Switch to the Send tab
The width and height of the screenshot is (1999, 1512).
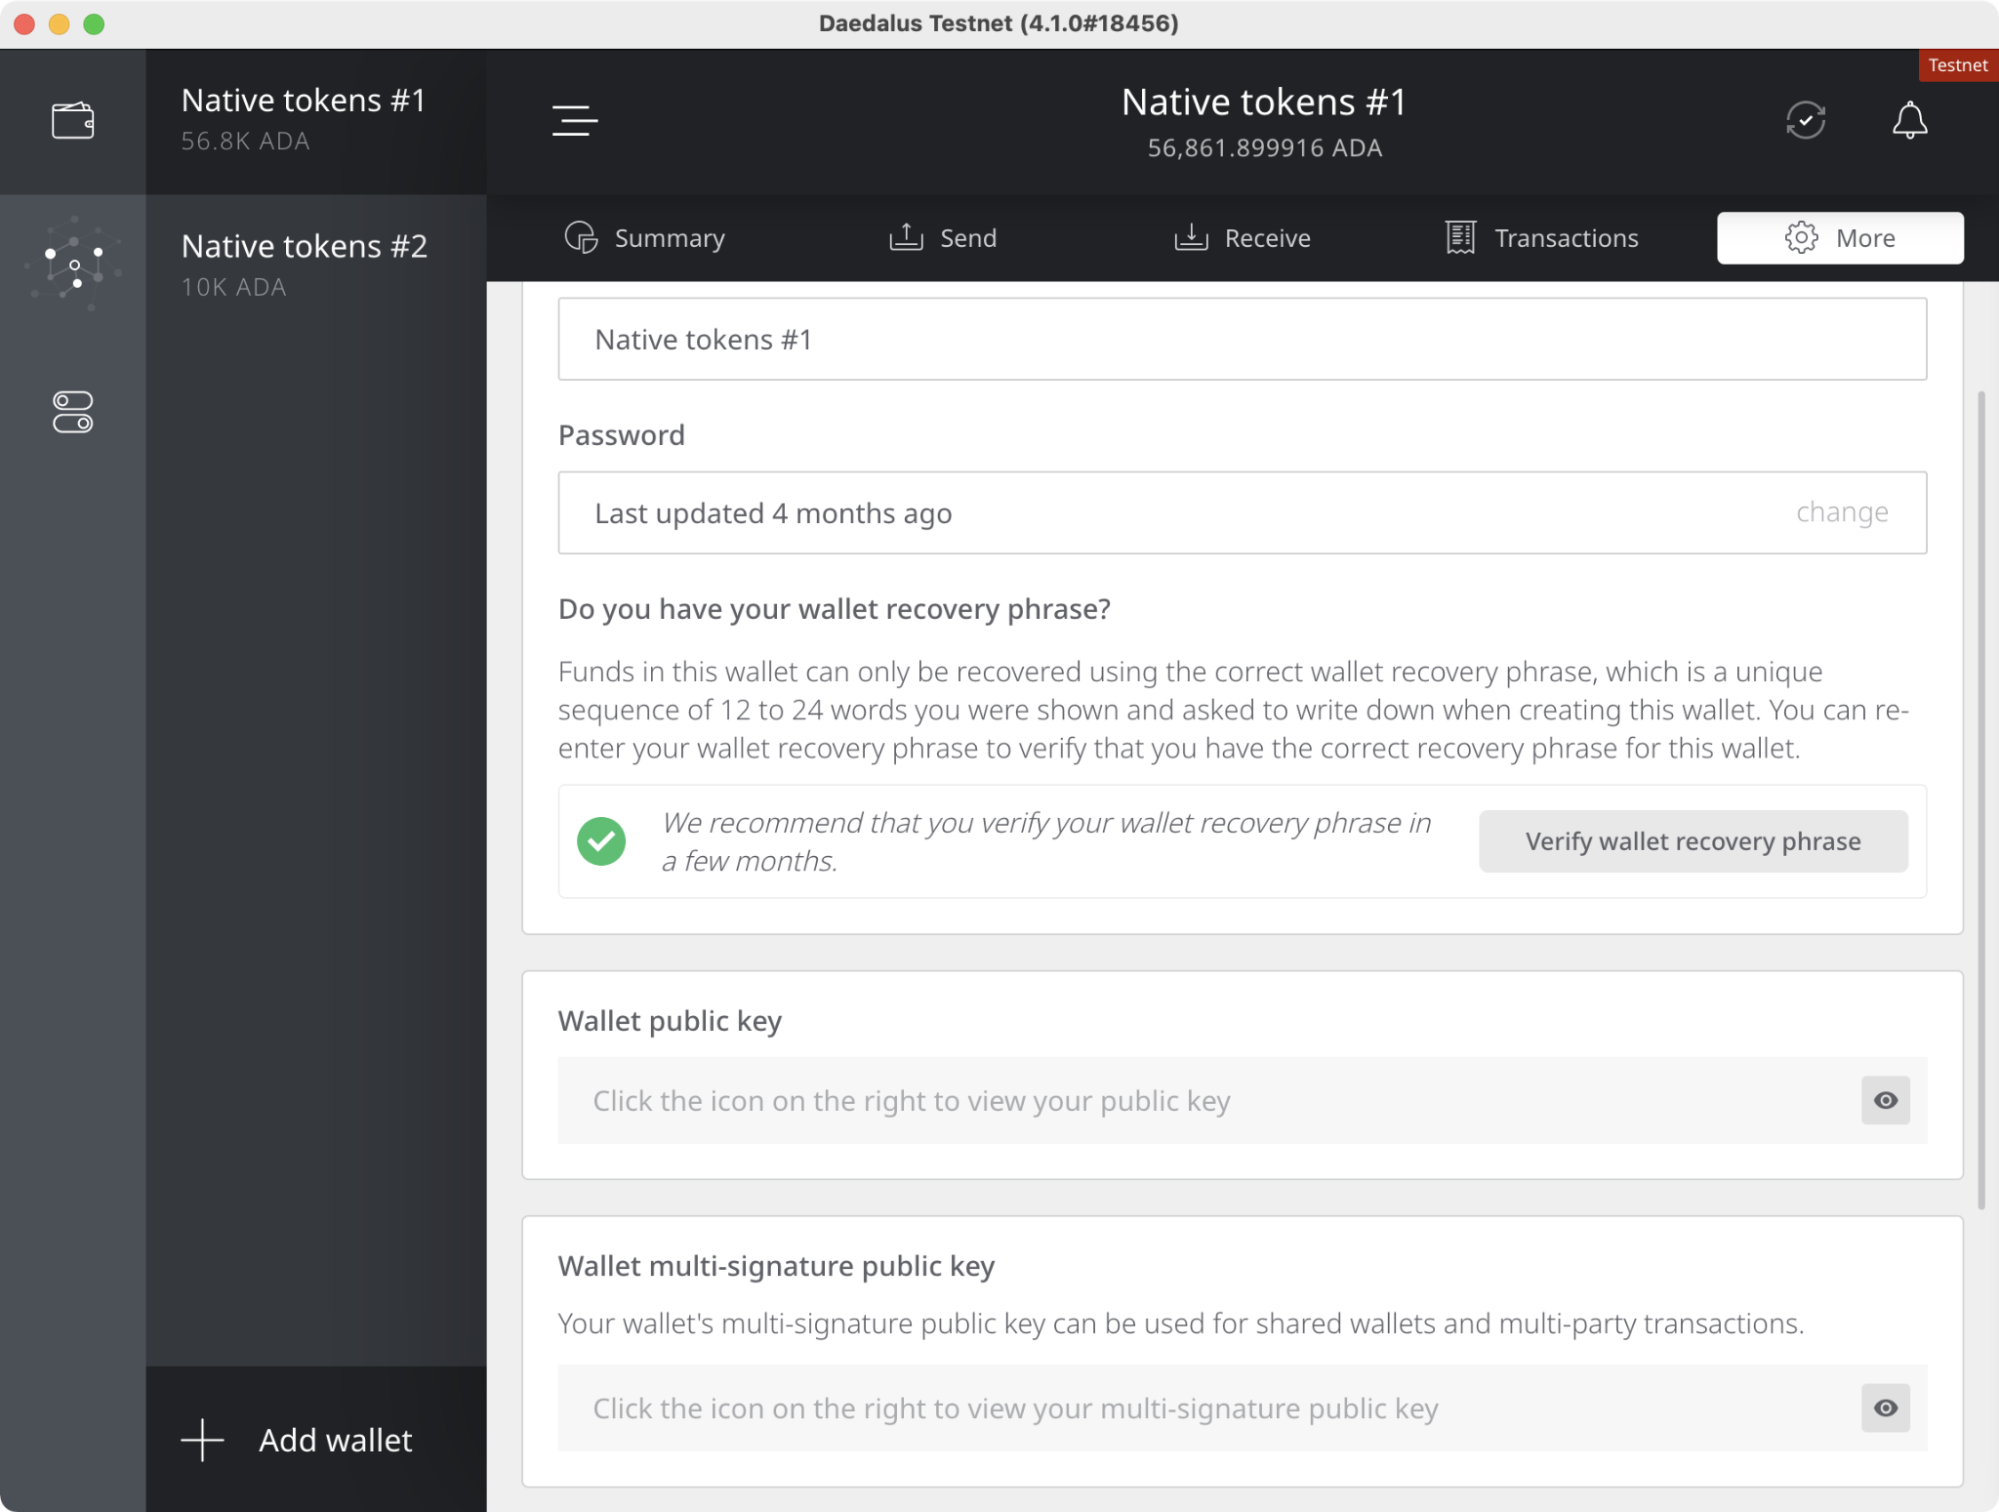(x=943, y=238)
